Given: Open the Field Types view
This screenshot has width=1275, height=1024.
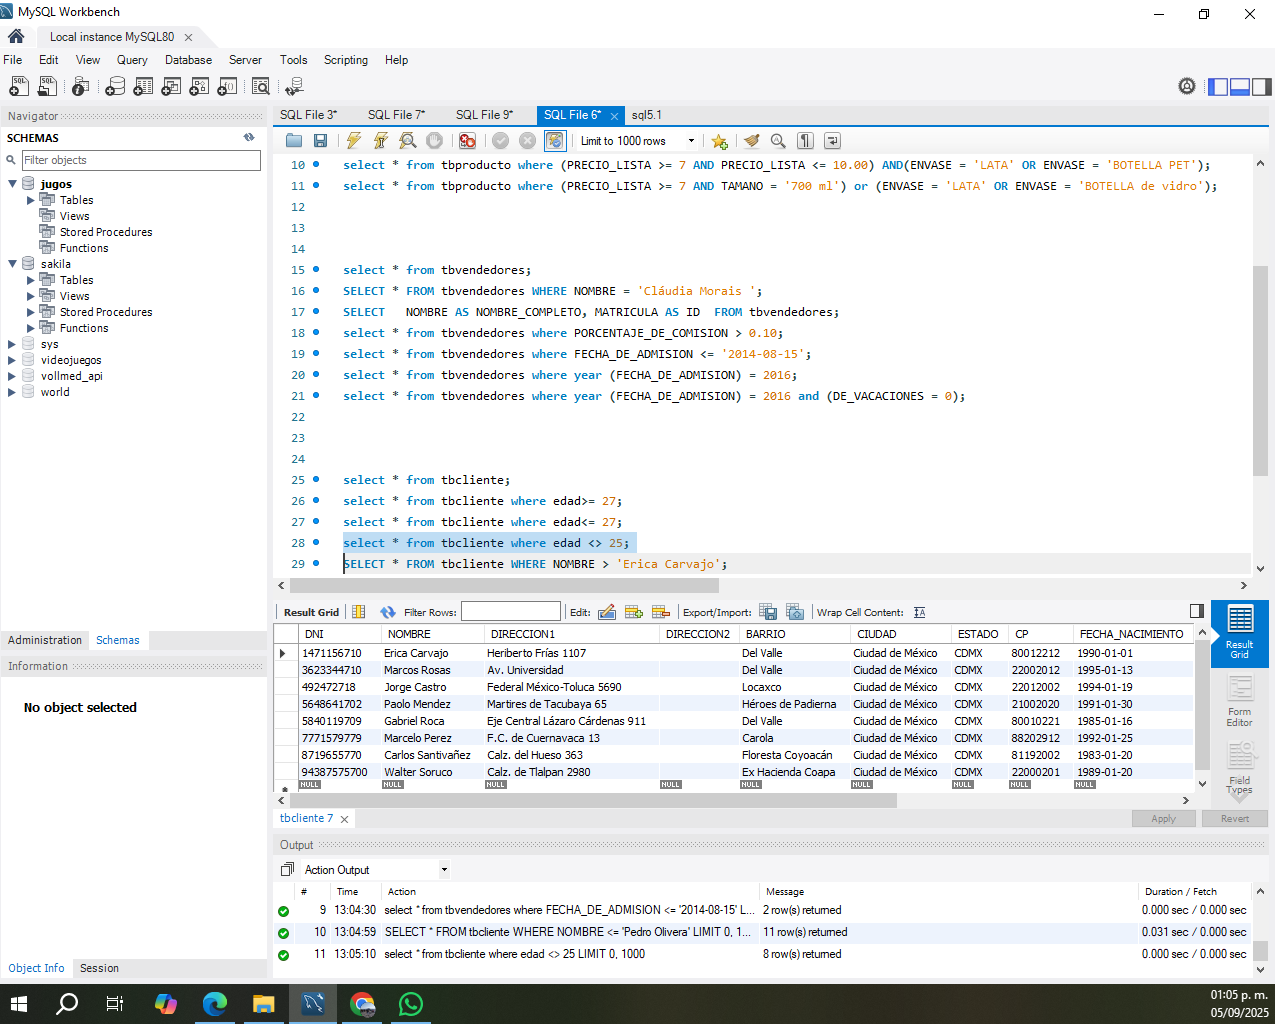Looking at the screenshot, I should (x=1239, y=767).
